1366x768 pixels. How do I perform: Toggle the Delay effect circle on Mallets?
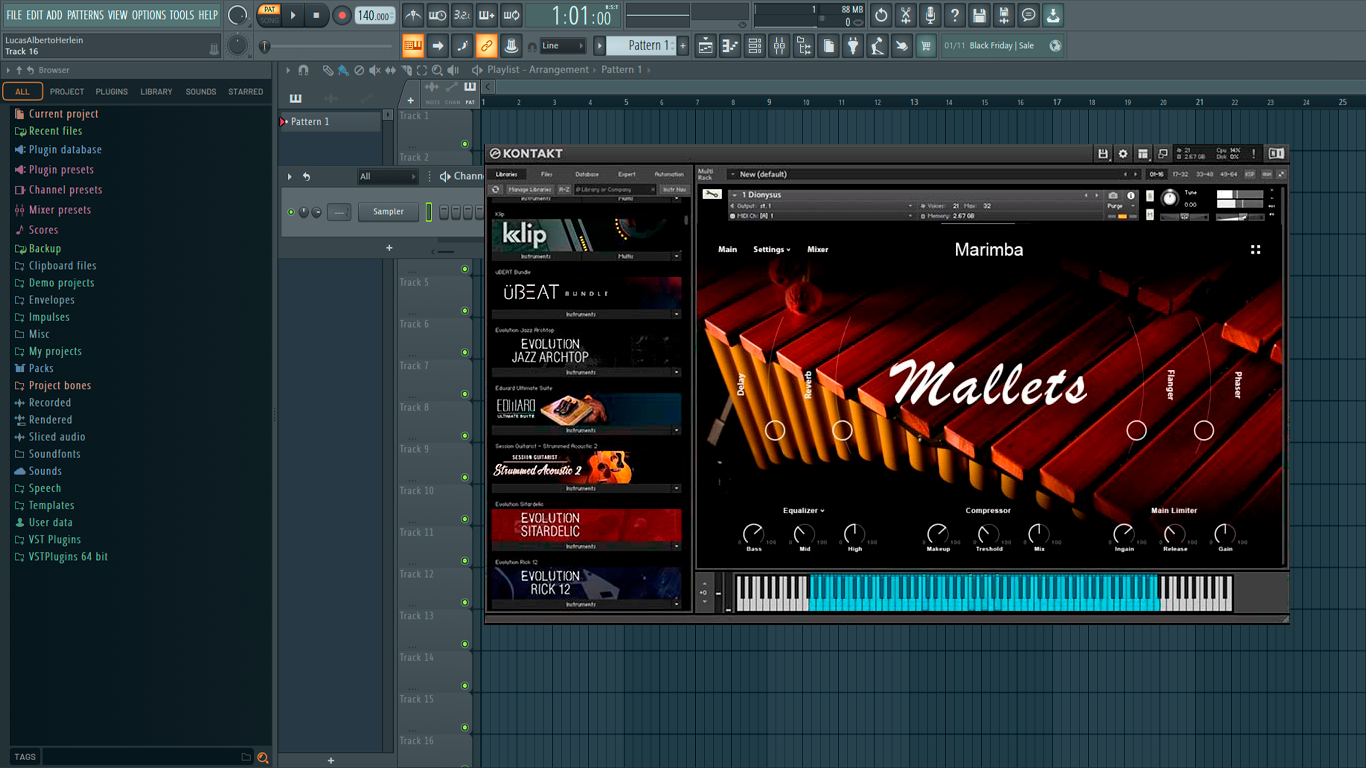775,430
